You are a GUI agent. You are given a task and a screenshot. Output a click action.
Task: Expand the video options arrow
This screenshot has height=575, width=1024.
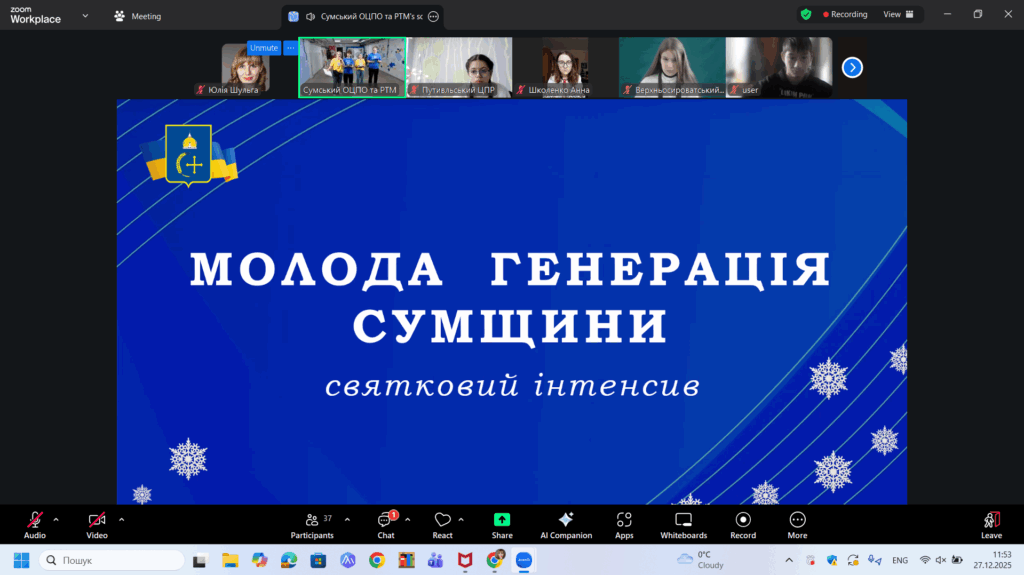pyautogui.click(x=122, y=519)
